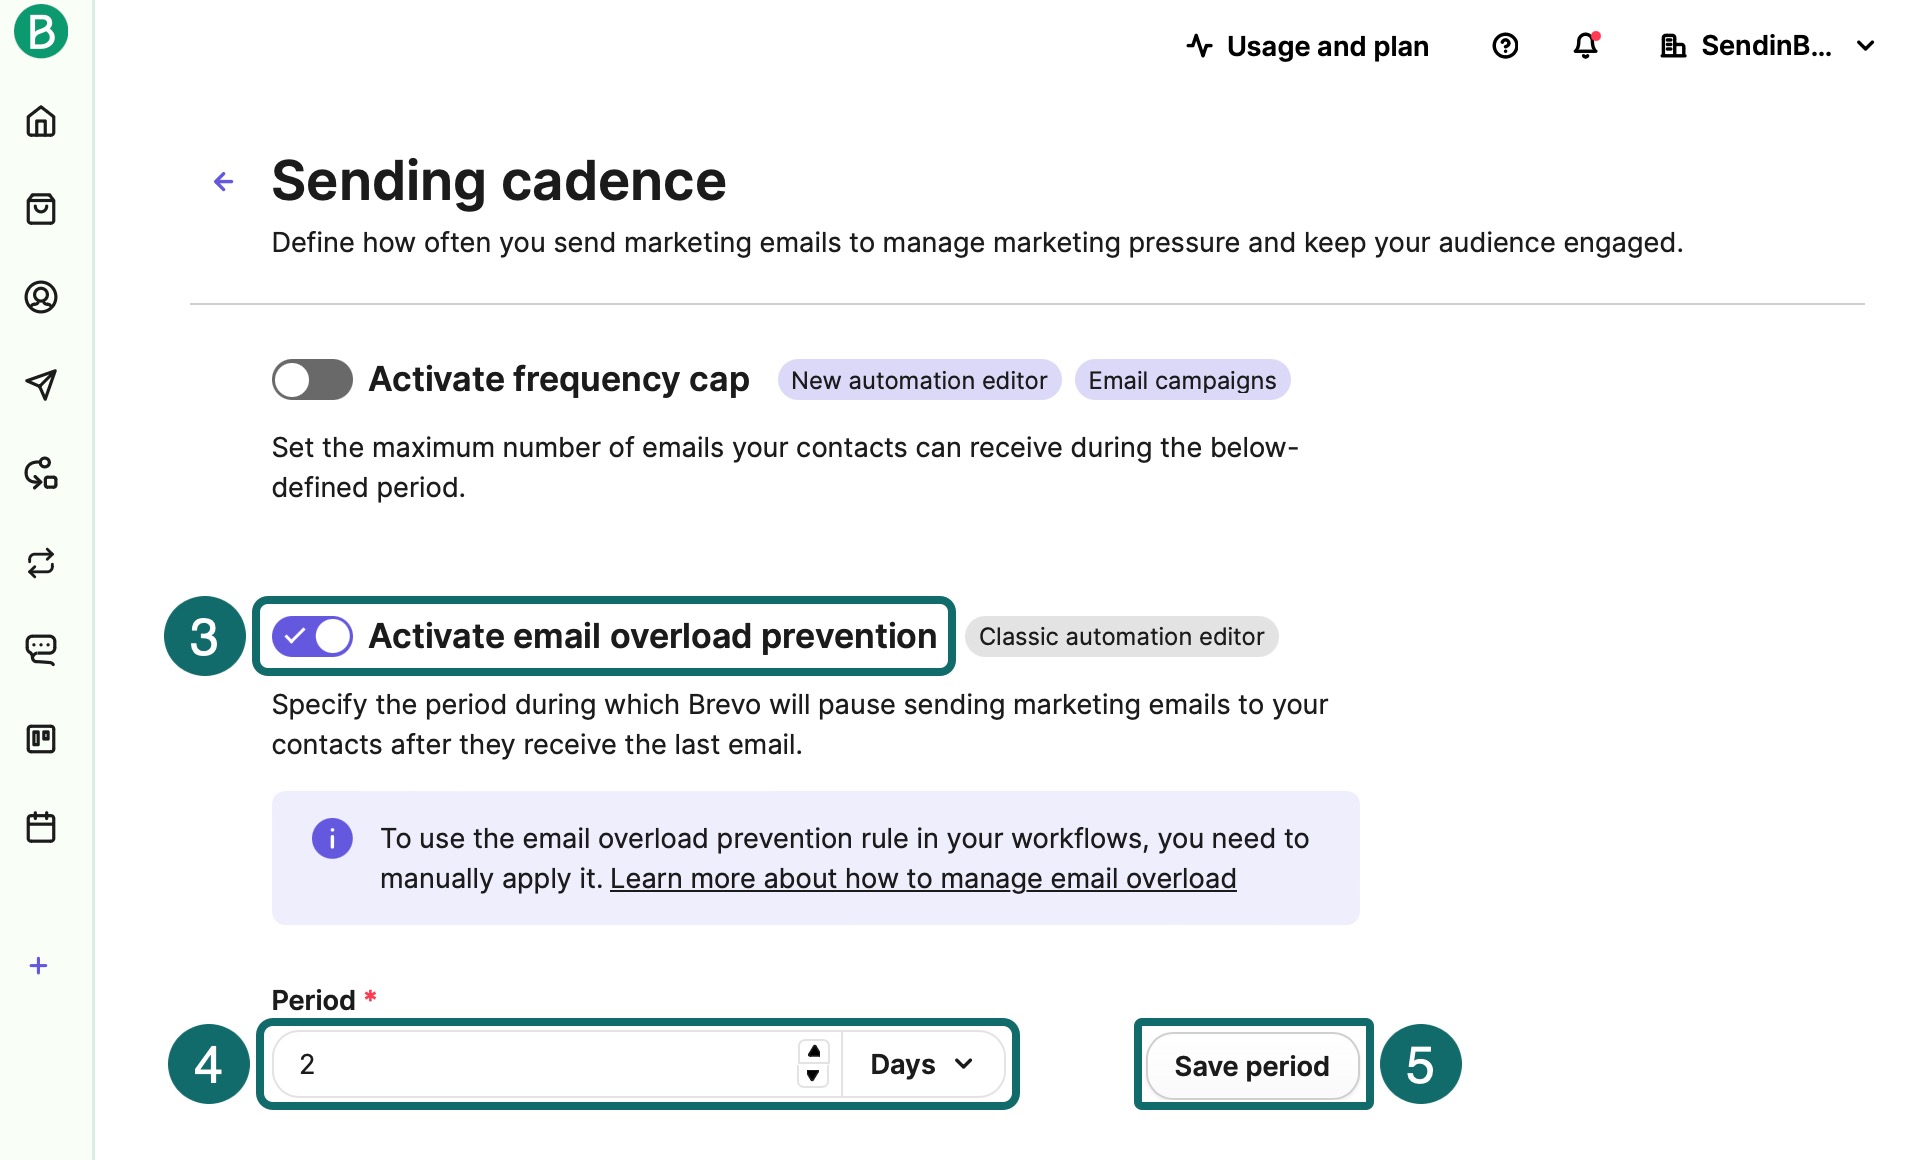Open the Transactional emails section
The width and height of the screenshot is (1906, 1160).
point(41,563)
